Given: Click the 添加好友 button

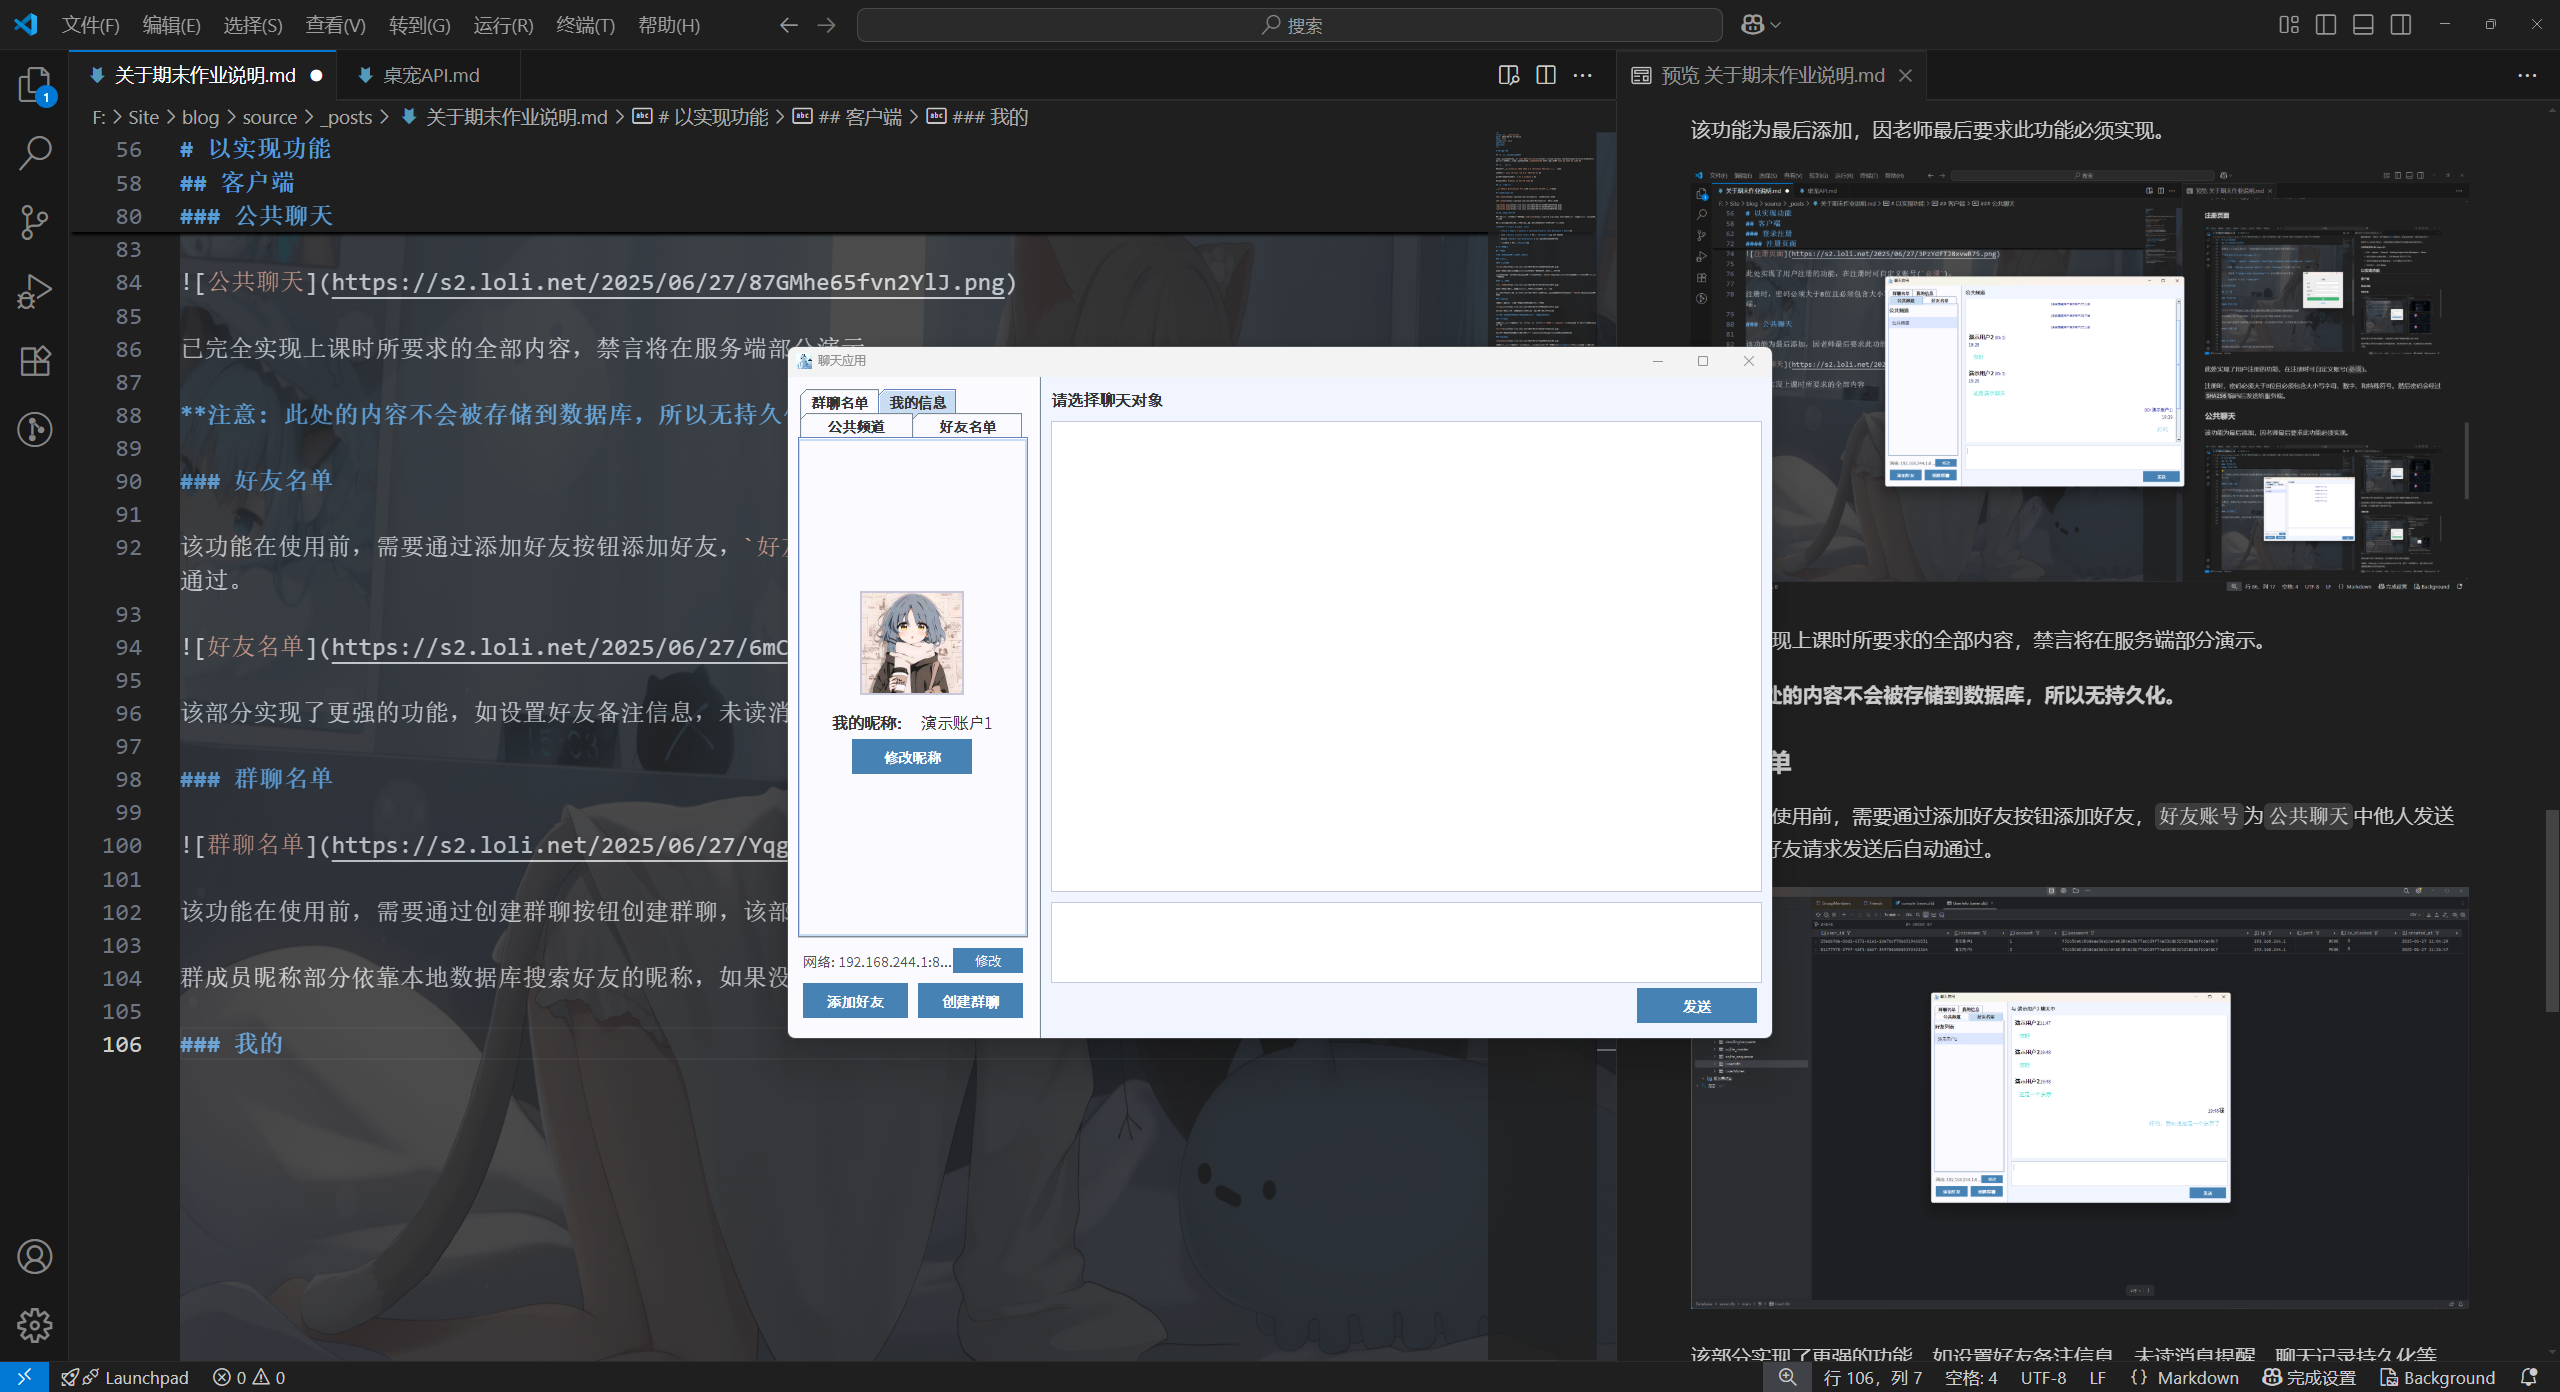Looking at the screenshot, I should click(855, 1001).
